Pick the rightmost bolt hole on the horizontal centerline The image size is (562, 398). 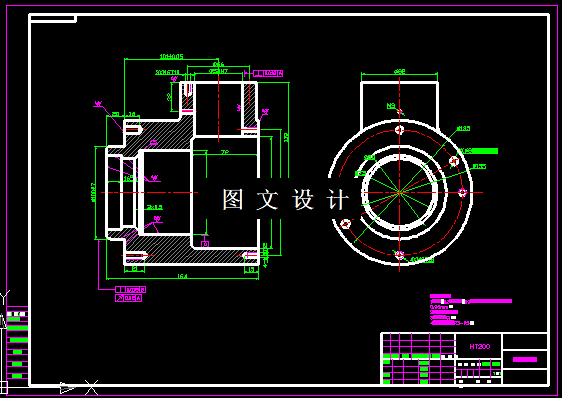coord(462,193)
